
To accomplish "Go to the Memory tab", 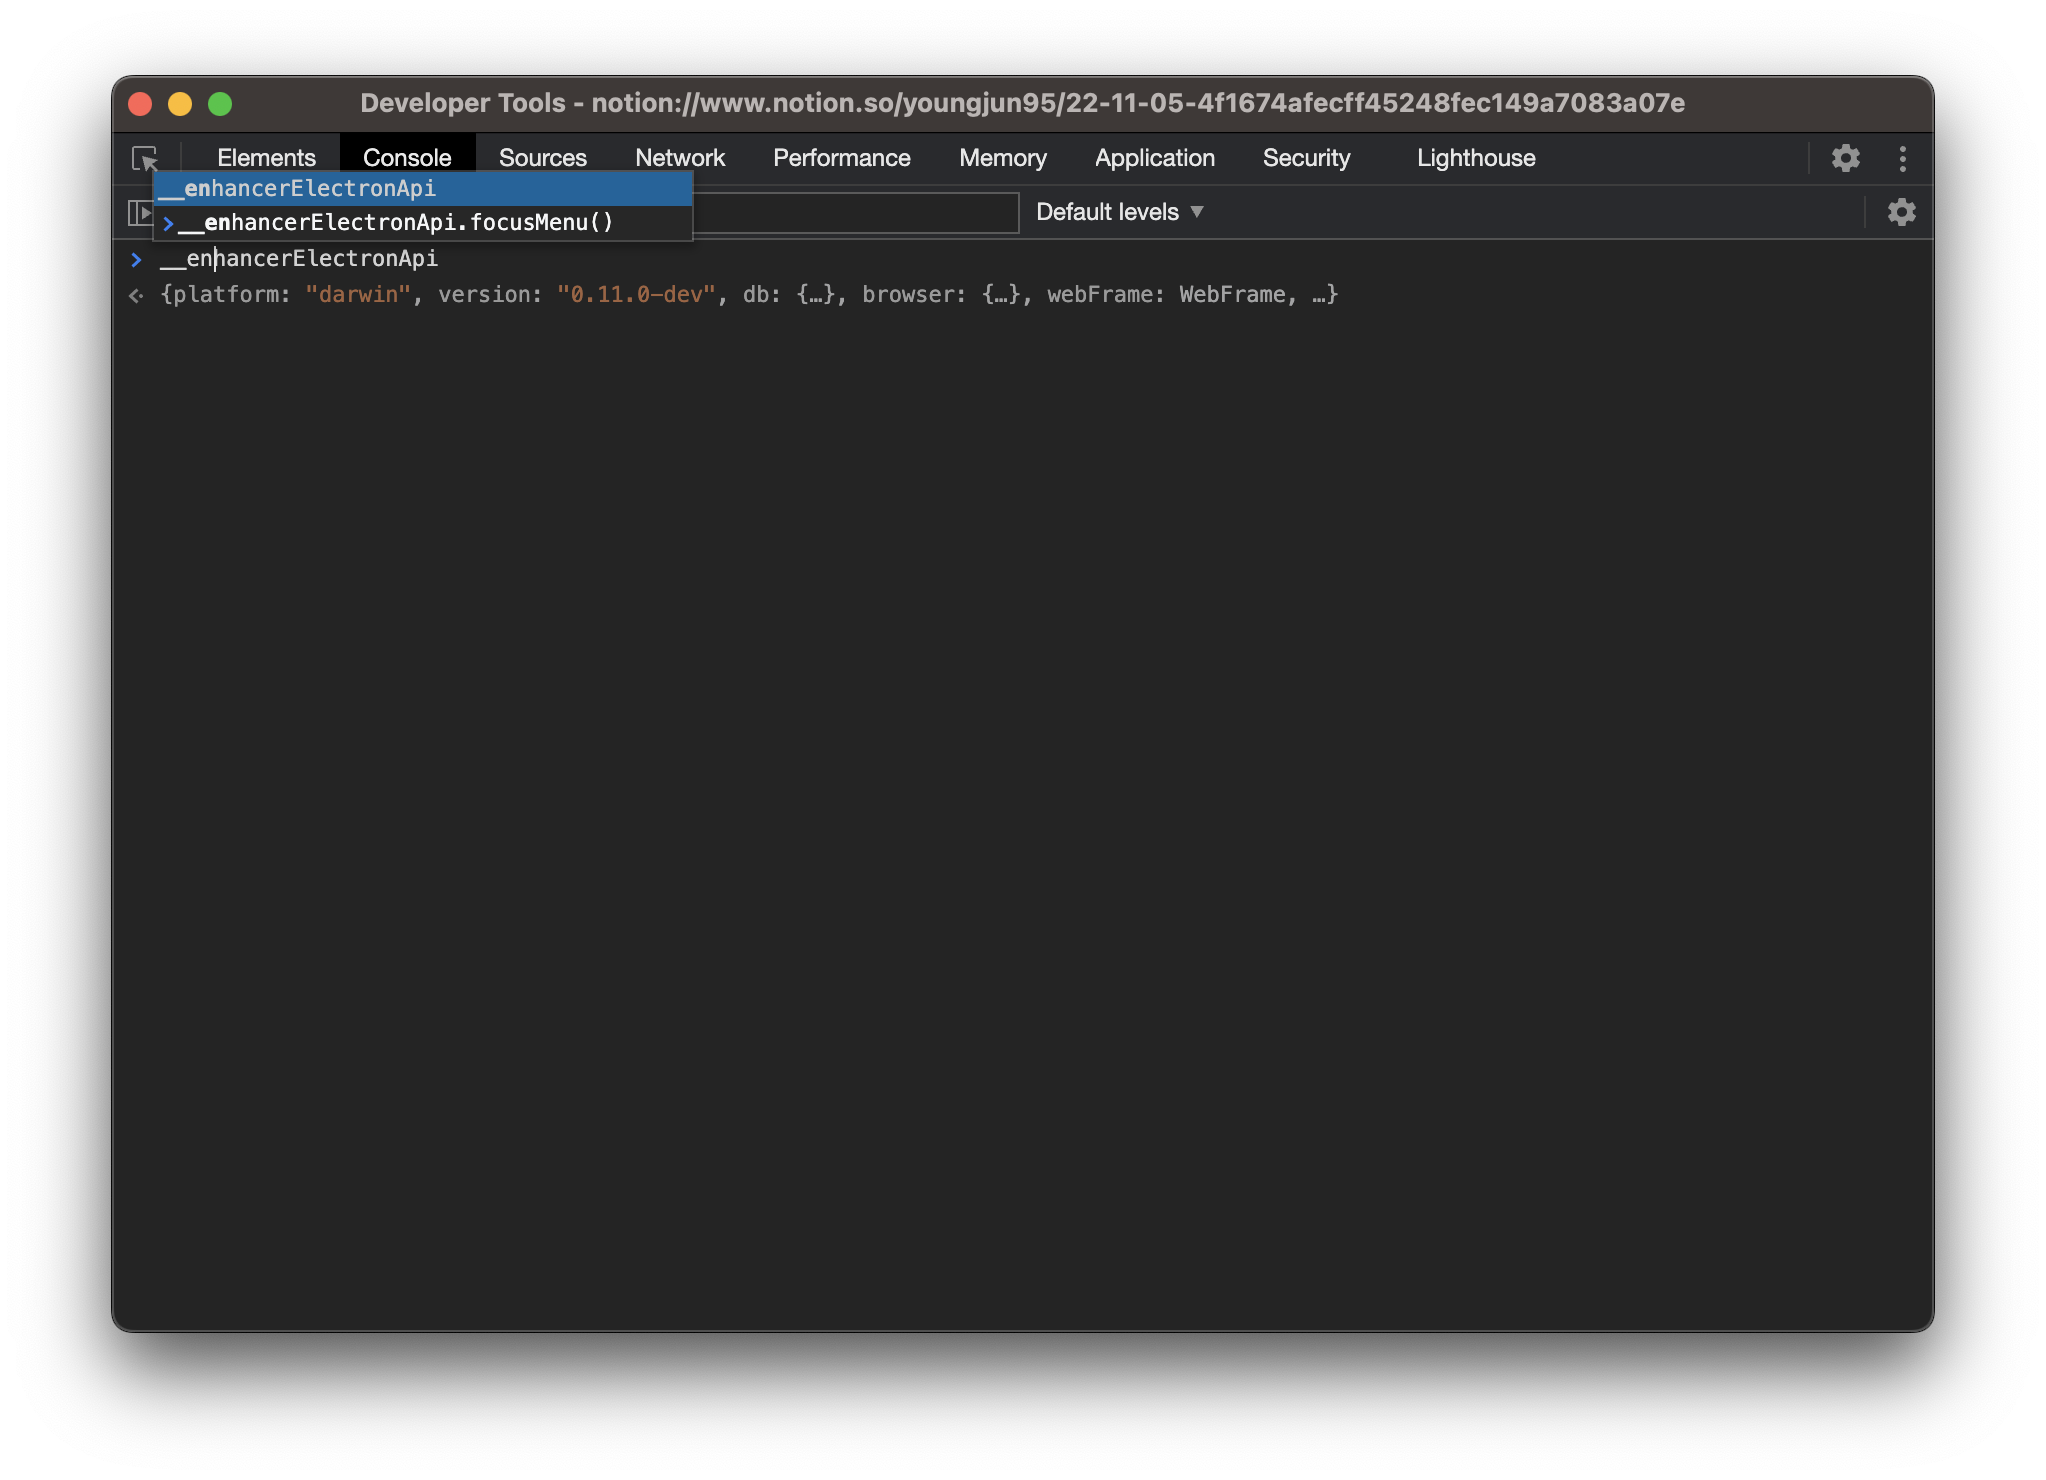I will (1002, 158).
